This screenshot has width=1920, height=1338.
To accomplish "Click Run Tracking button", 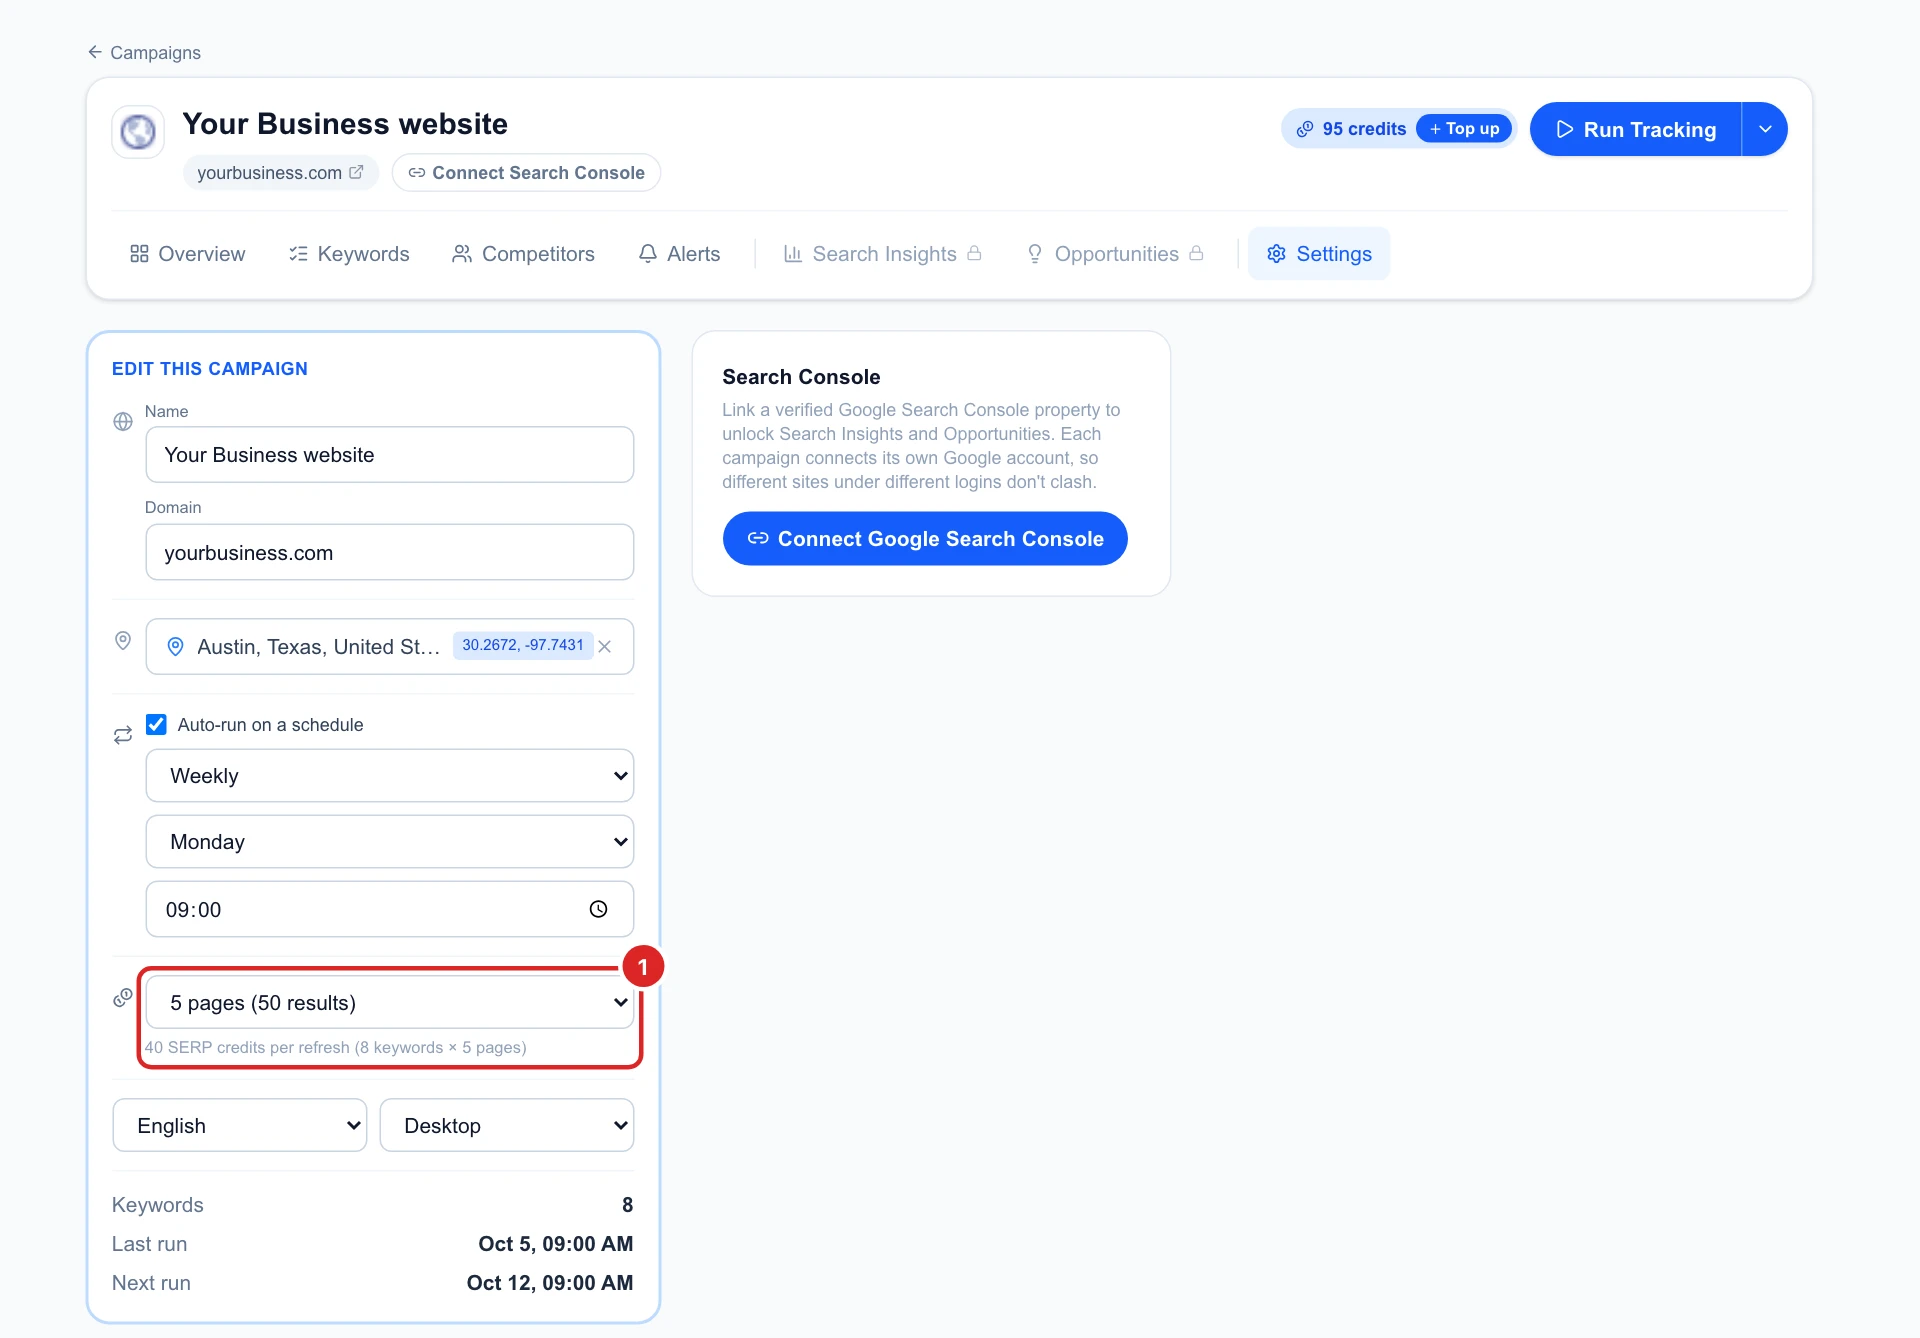I will point(1636,129).
